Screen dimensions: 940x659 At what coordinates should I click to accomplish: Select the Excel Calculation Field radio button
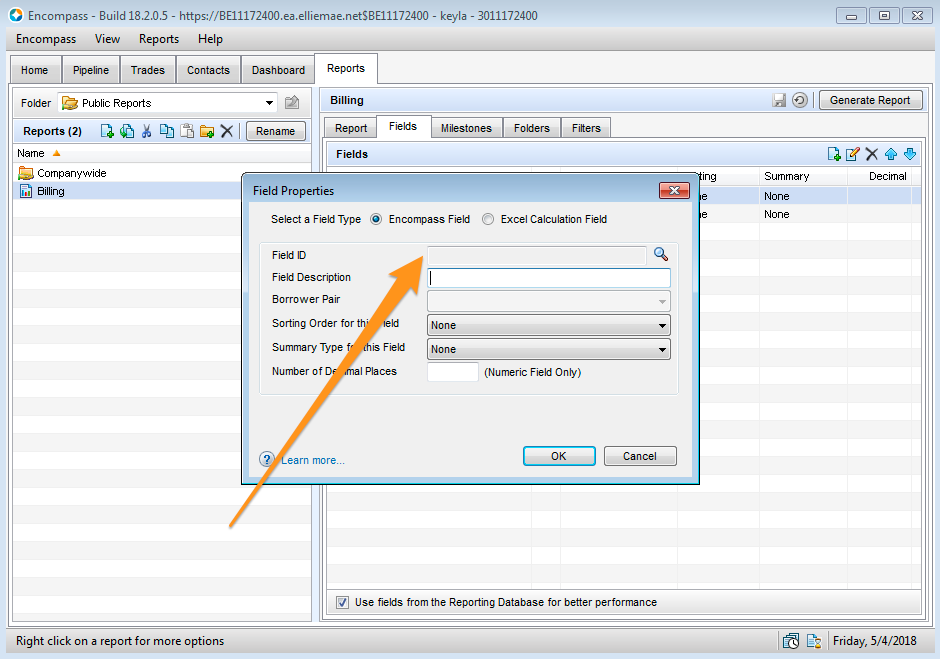click(x=488, y=219)
